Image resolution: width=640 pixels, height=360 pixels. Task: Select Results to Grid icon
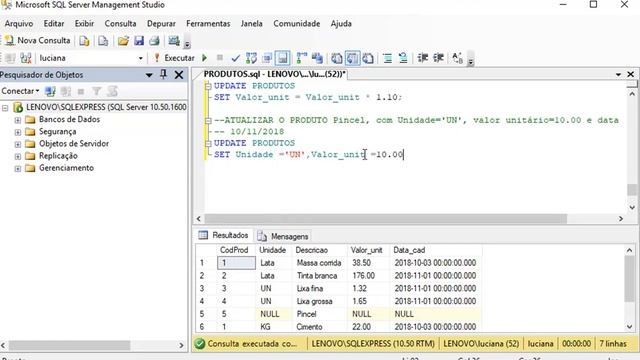(x=352, y=58)
